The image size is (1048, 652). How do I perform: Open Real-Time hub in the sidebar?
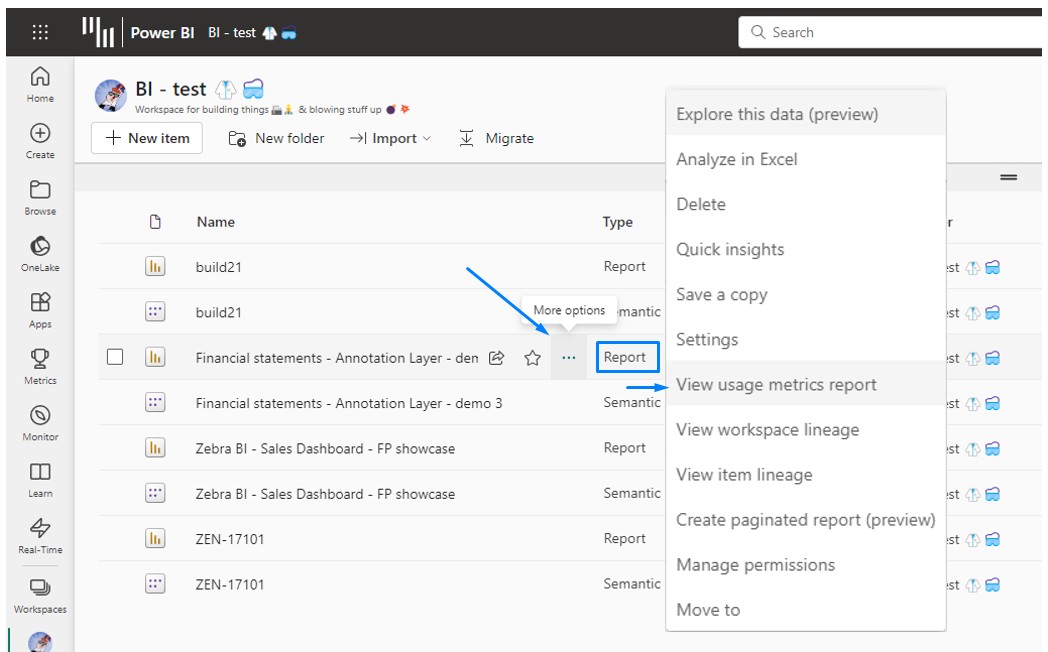(40, 535)
